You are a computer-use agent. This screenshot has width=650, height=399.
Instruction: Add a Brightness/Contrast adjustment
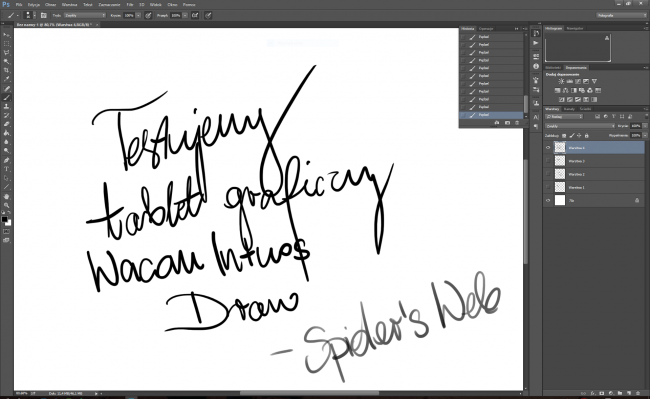point(561,81)
